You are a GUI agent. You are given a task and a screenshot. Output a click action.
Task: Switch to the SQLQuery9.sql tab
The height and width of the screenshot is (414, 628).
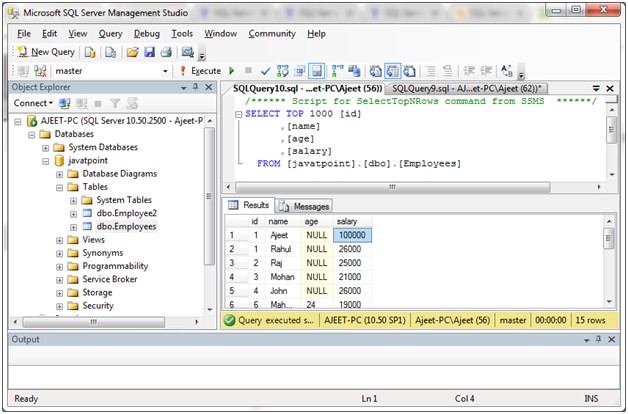[x=467, y=88]
